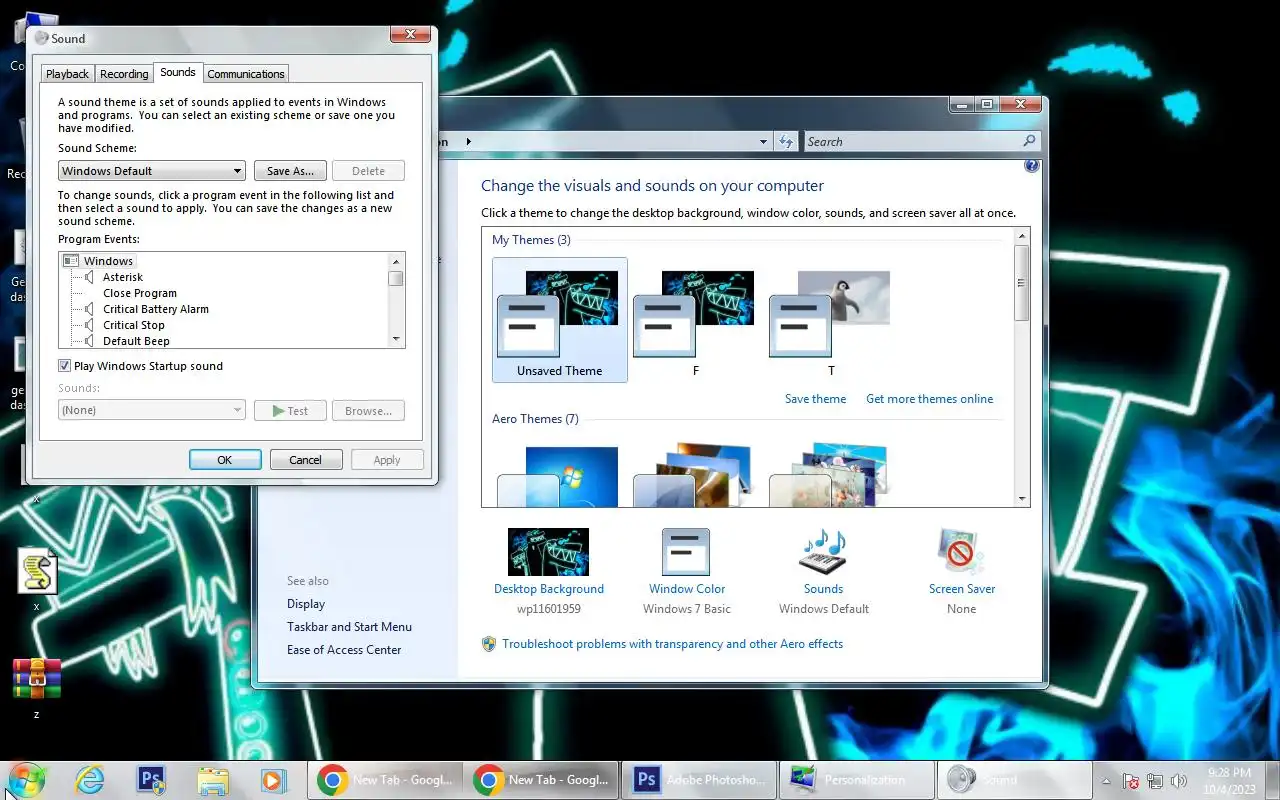
Task: Select the script file desktop icon x
Action: (x=37, y=572)
